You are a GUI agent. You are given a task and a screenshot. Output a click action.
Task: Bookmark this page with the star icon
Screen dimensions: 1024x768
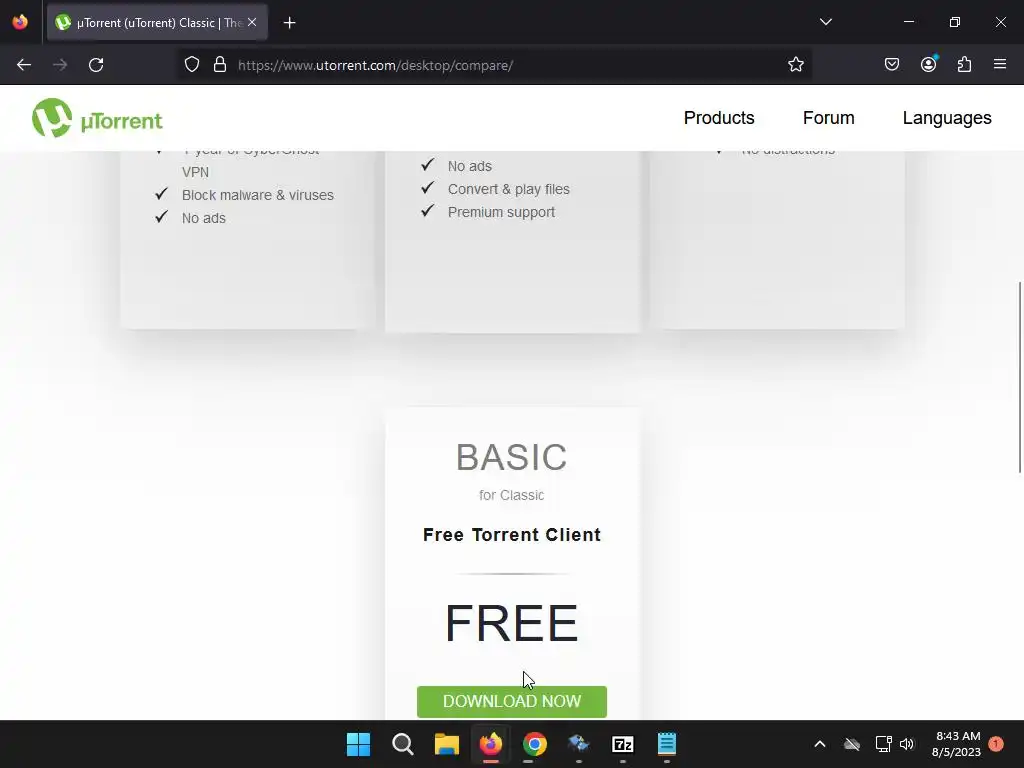pos(795,65)
